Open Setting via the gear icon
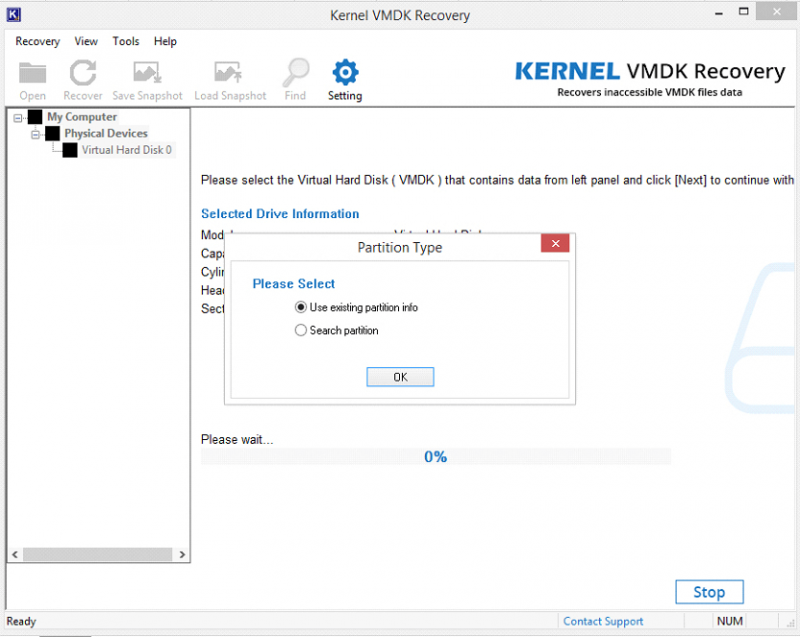This screenshot has width=800, height=637. (x=345, y=73)
